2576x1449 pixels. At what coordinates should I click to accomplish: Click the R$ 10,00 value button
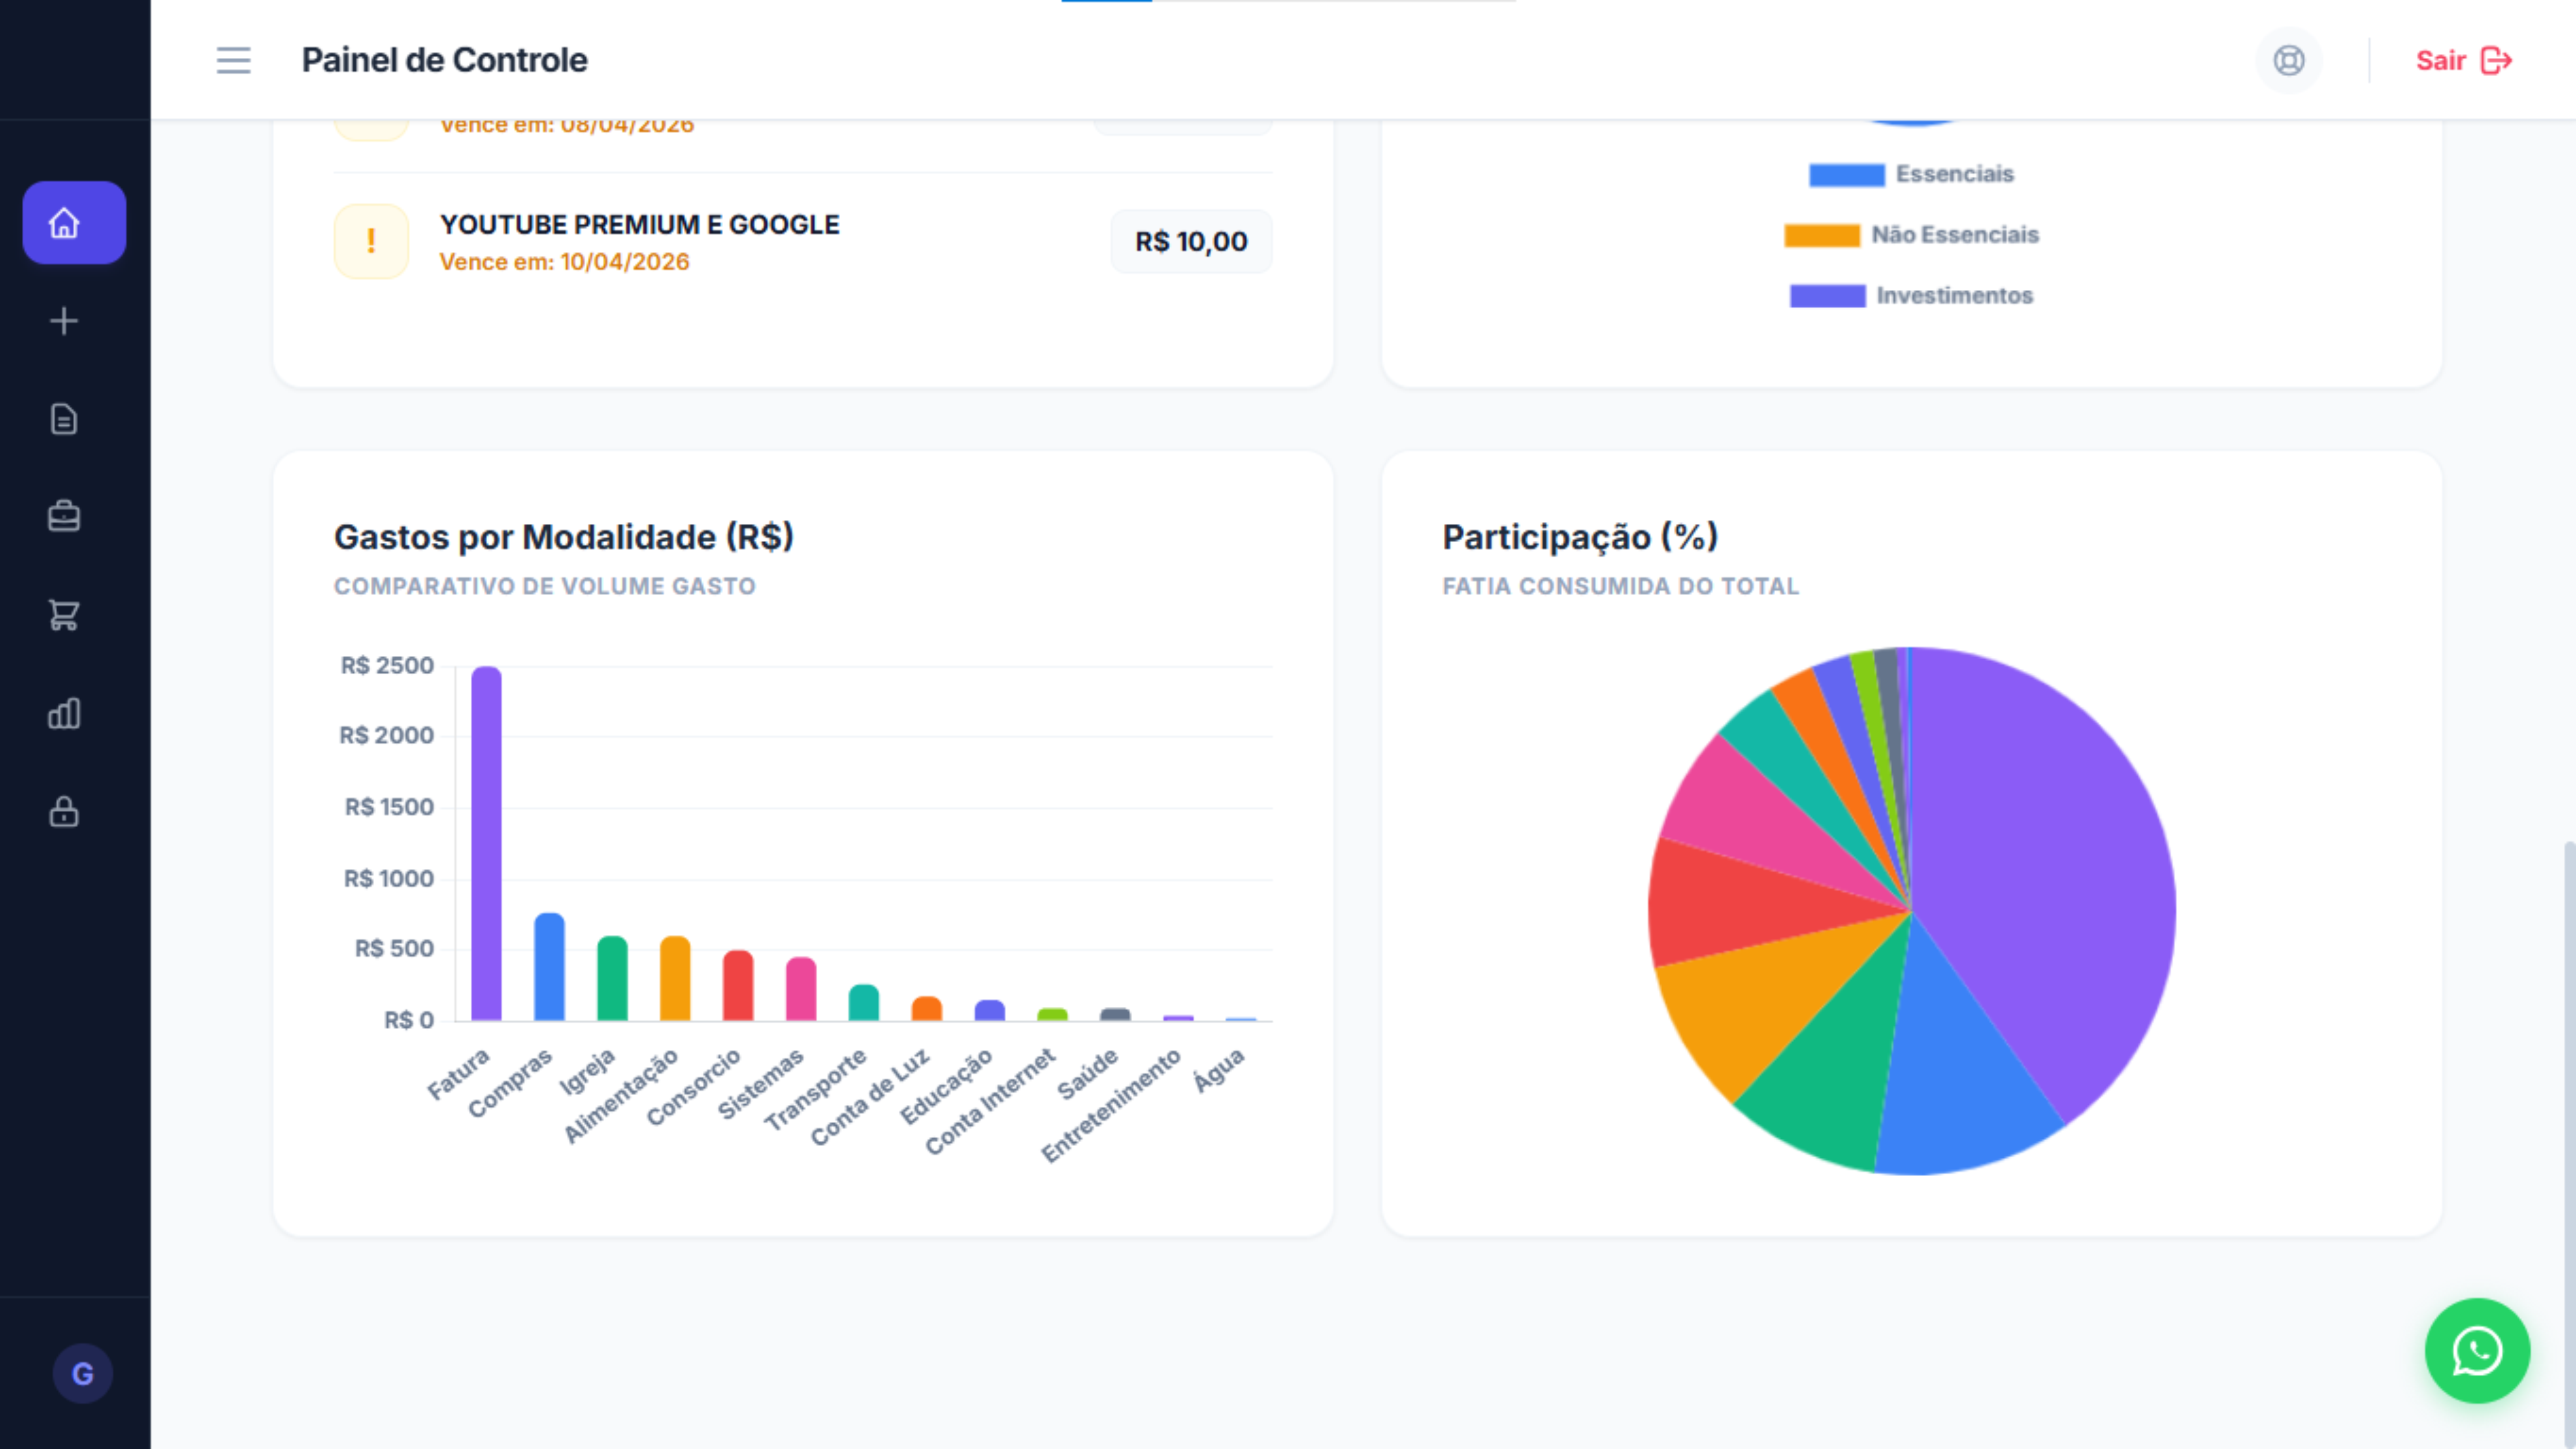1191,240
